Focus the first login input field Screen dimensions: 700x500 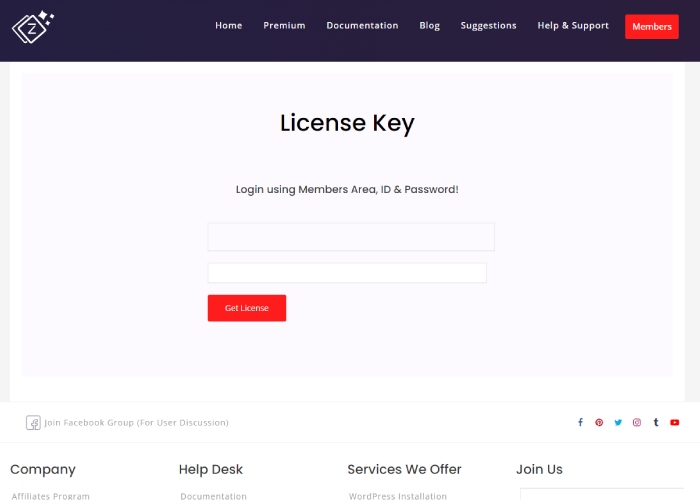[350, 237]
